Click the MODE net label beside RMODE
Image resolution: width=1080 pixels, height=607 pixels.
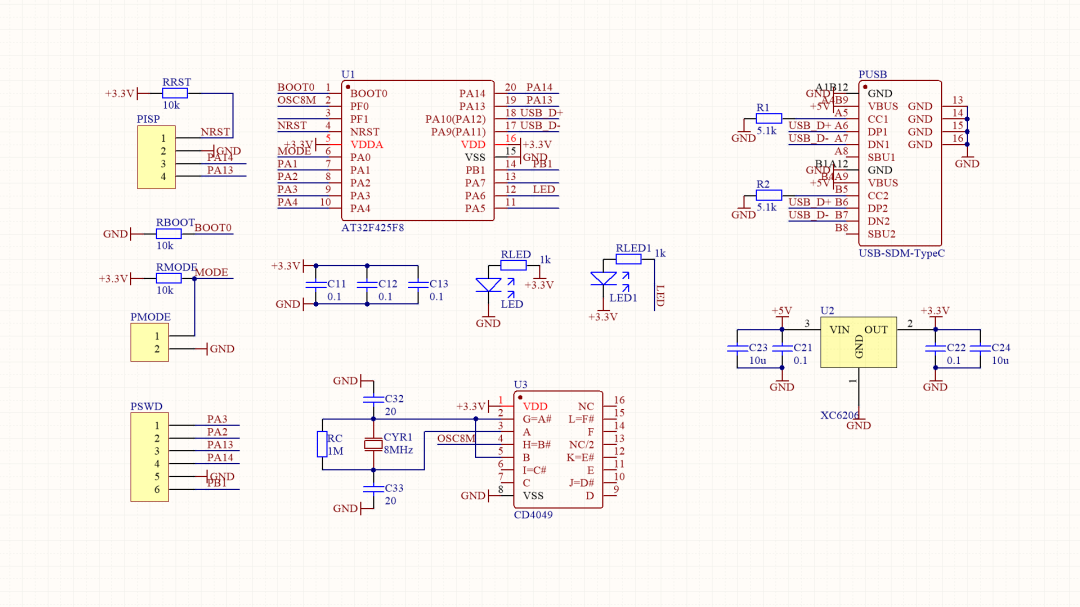[211, 272]
